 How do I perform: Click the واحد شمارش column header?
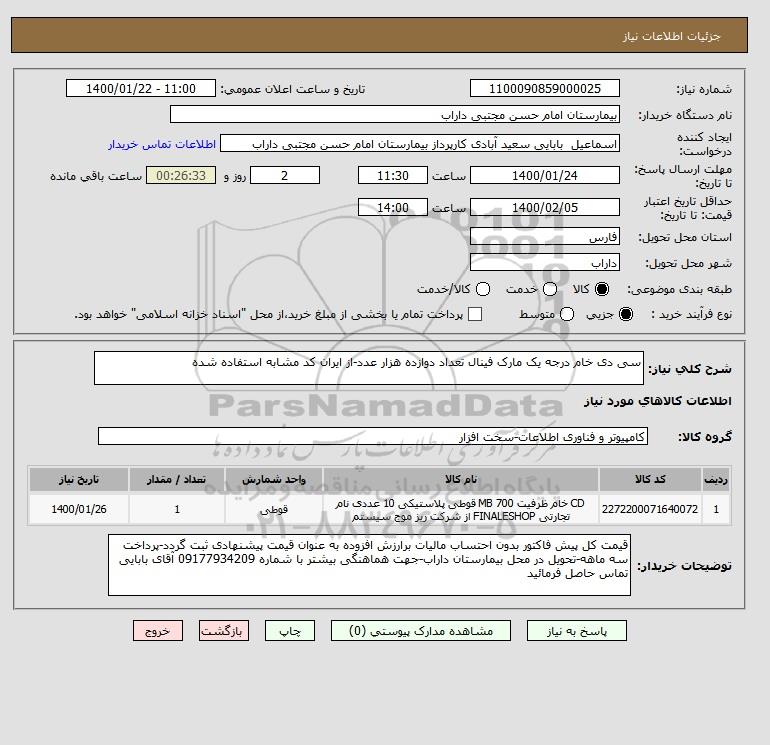click(274, 479)
